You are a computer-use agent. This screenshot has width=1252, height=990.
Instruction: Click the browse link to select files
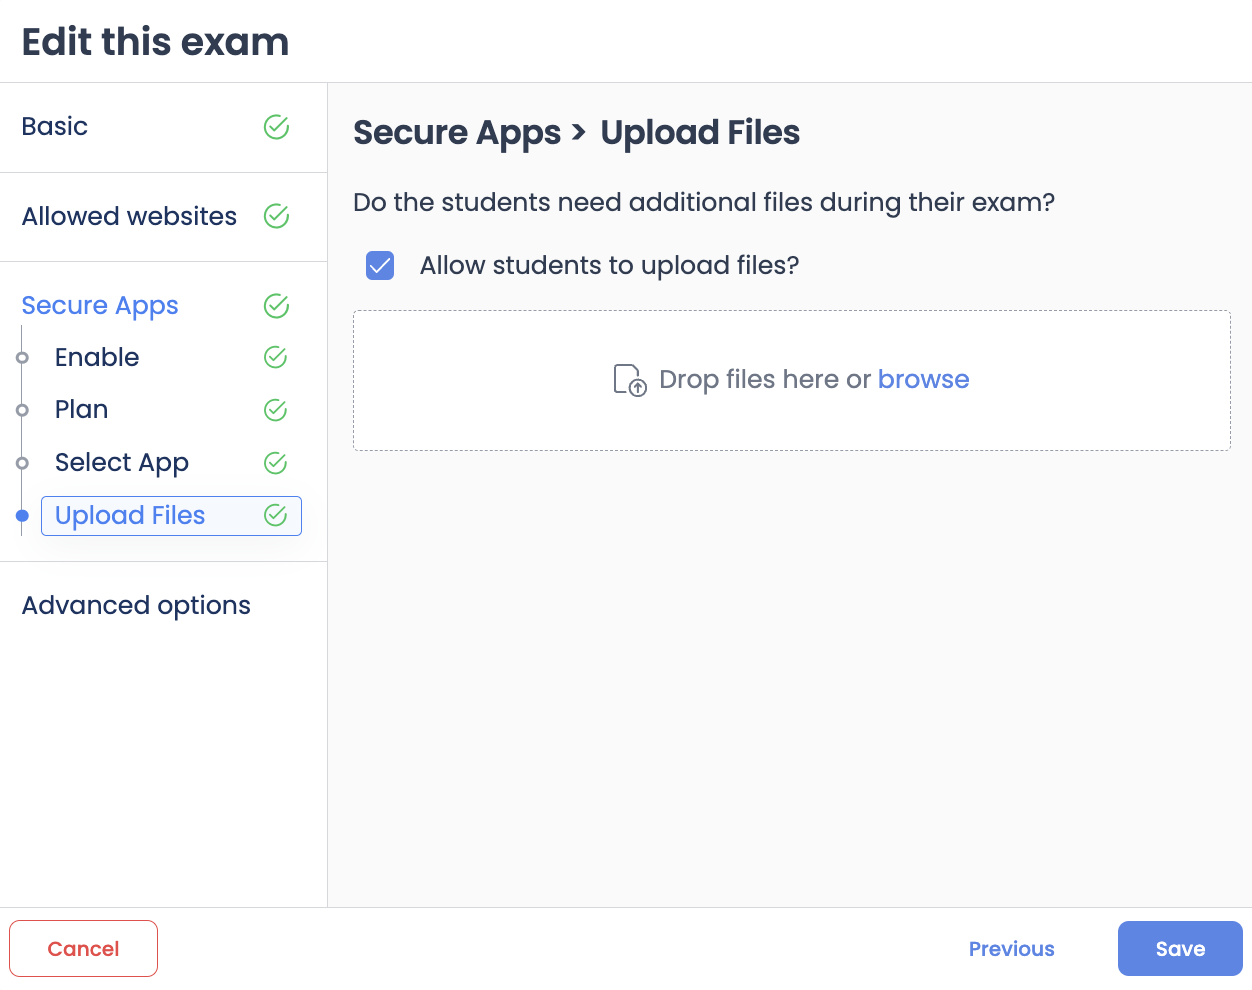click(923, 379)
